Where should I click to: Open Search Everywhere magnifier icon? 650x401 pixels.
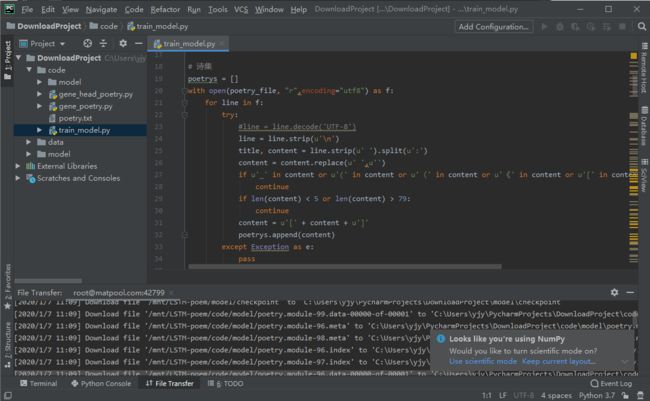[642, 27]
